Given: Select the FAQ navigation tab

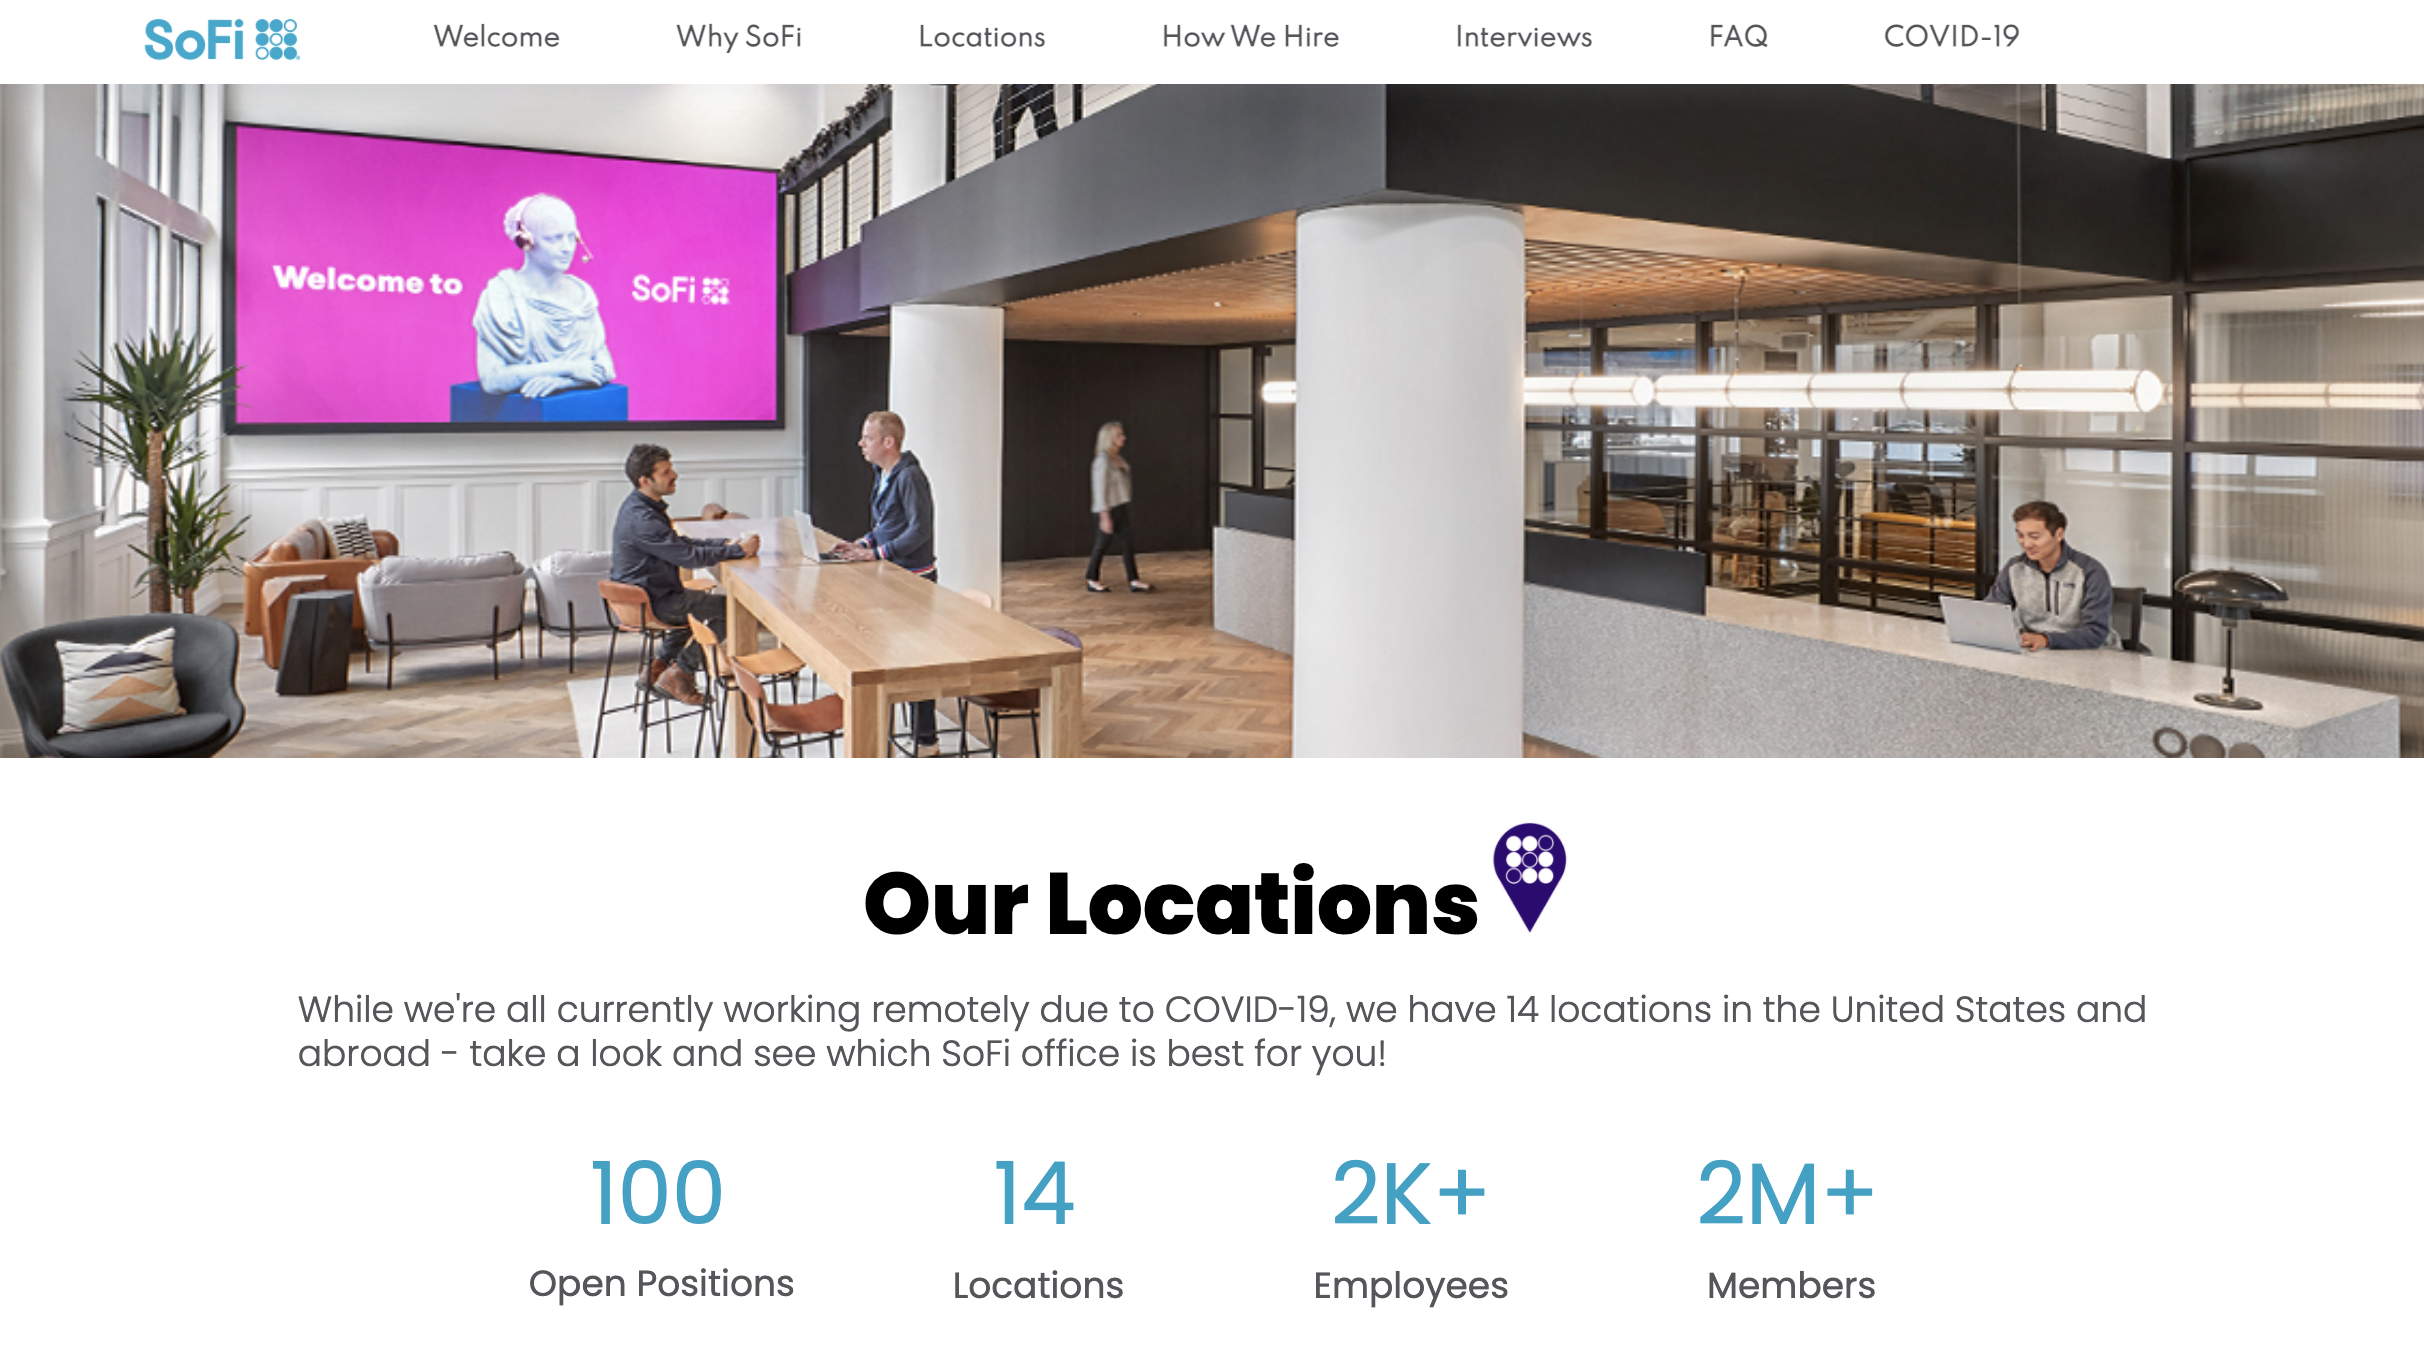Looking at the screenshot, I should click(1736, 37).
